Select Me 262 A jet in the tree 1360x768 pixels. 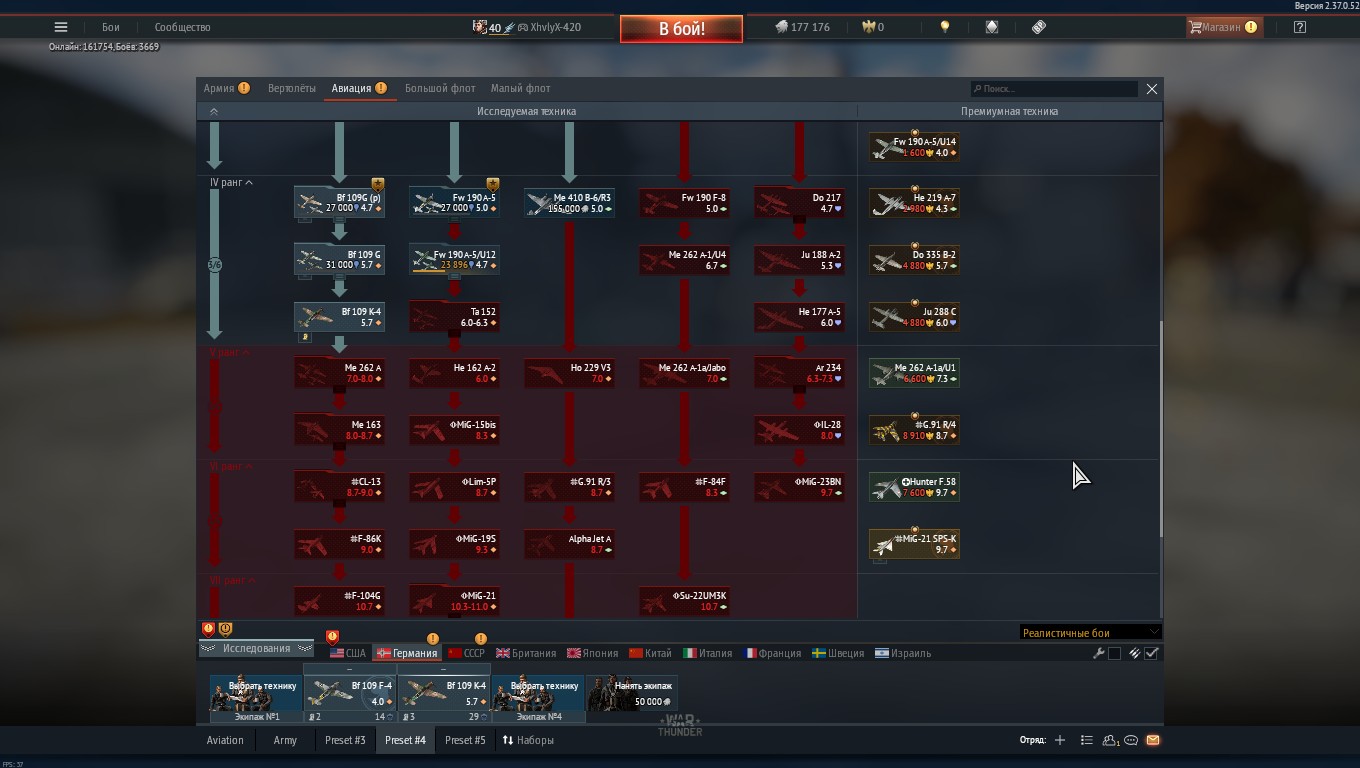[x=339, y=373]
